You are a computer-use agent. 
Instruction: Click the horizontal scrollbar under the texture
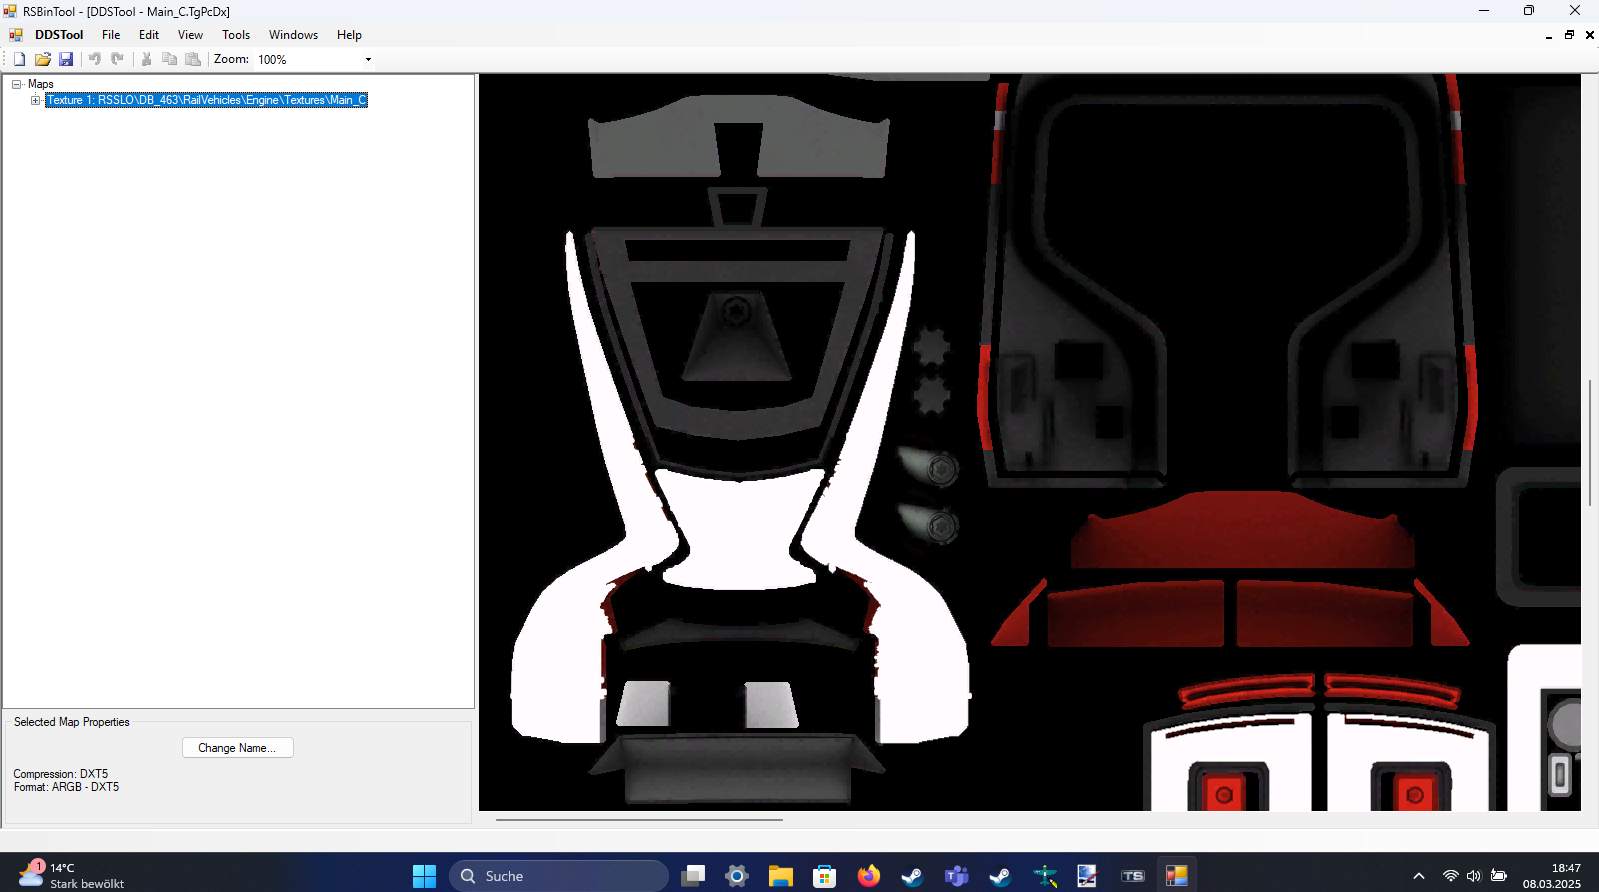pos(639,819)
